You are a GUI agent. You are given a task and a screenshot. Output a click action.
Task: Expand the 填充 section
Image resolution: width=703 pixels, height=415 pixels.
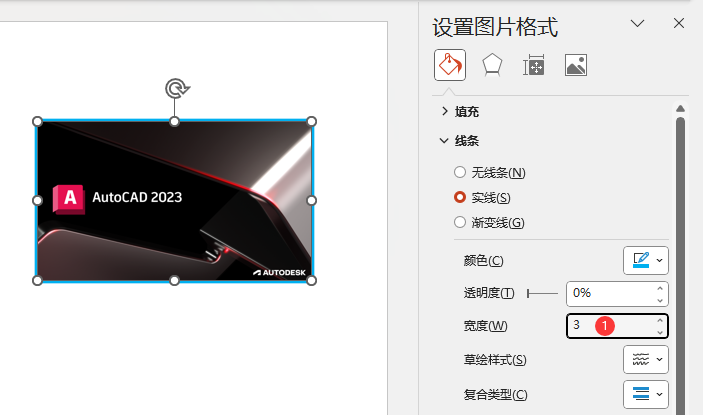point(460,112)
